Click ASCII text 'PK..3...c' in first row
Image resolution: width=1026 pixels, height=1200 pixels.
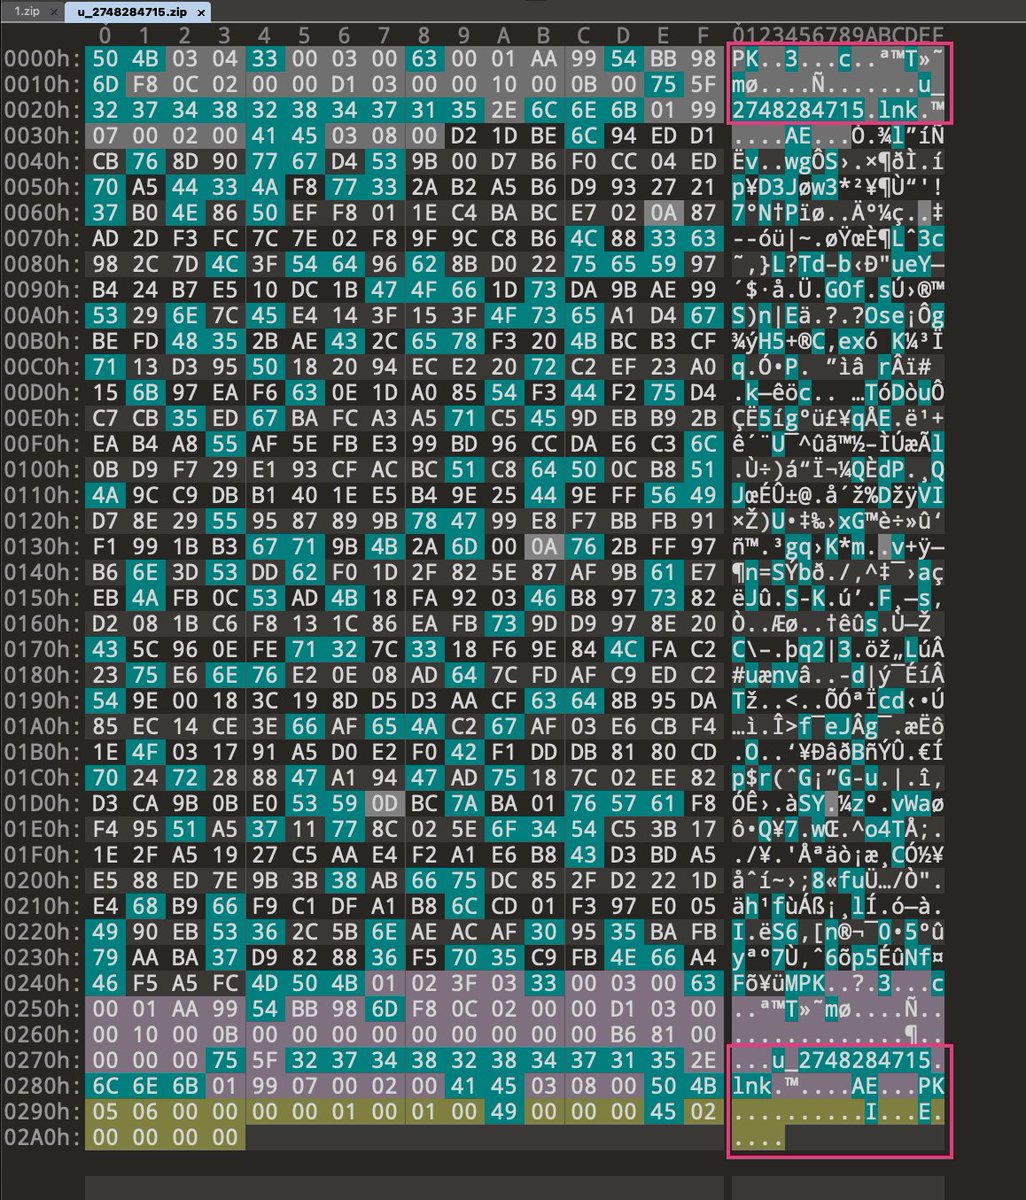(792, 58)
